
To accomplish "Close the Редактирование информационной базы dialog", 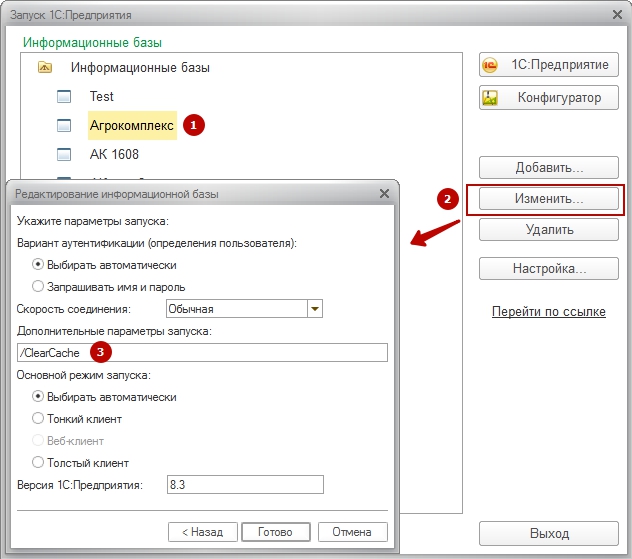I will tap(384, 193).
